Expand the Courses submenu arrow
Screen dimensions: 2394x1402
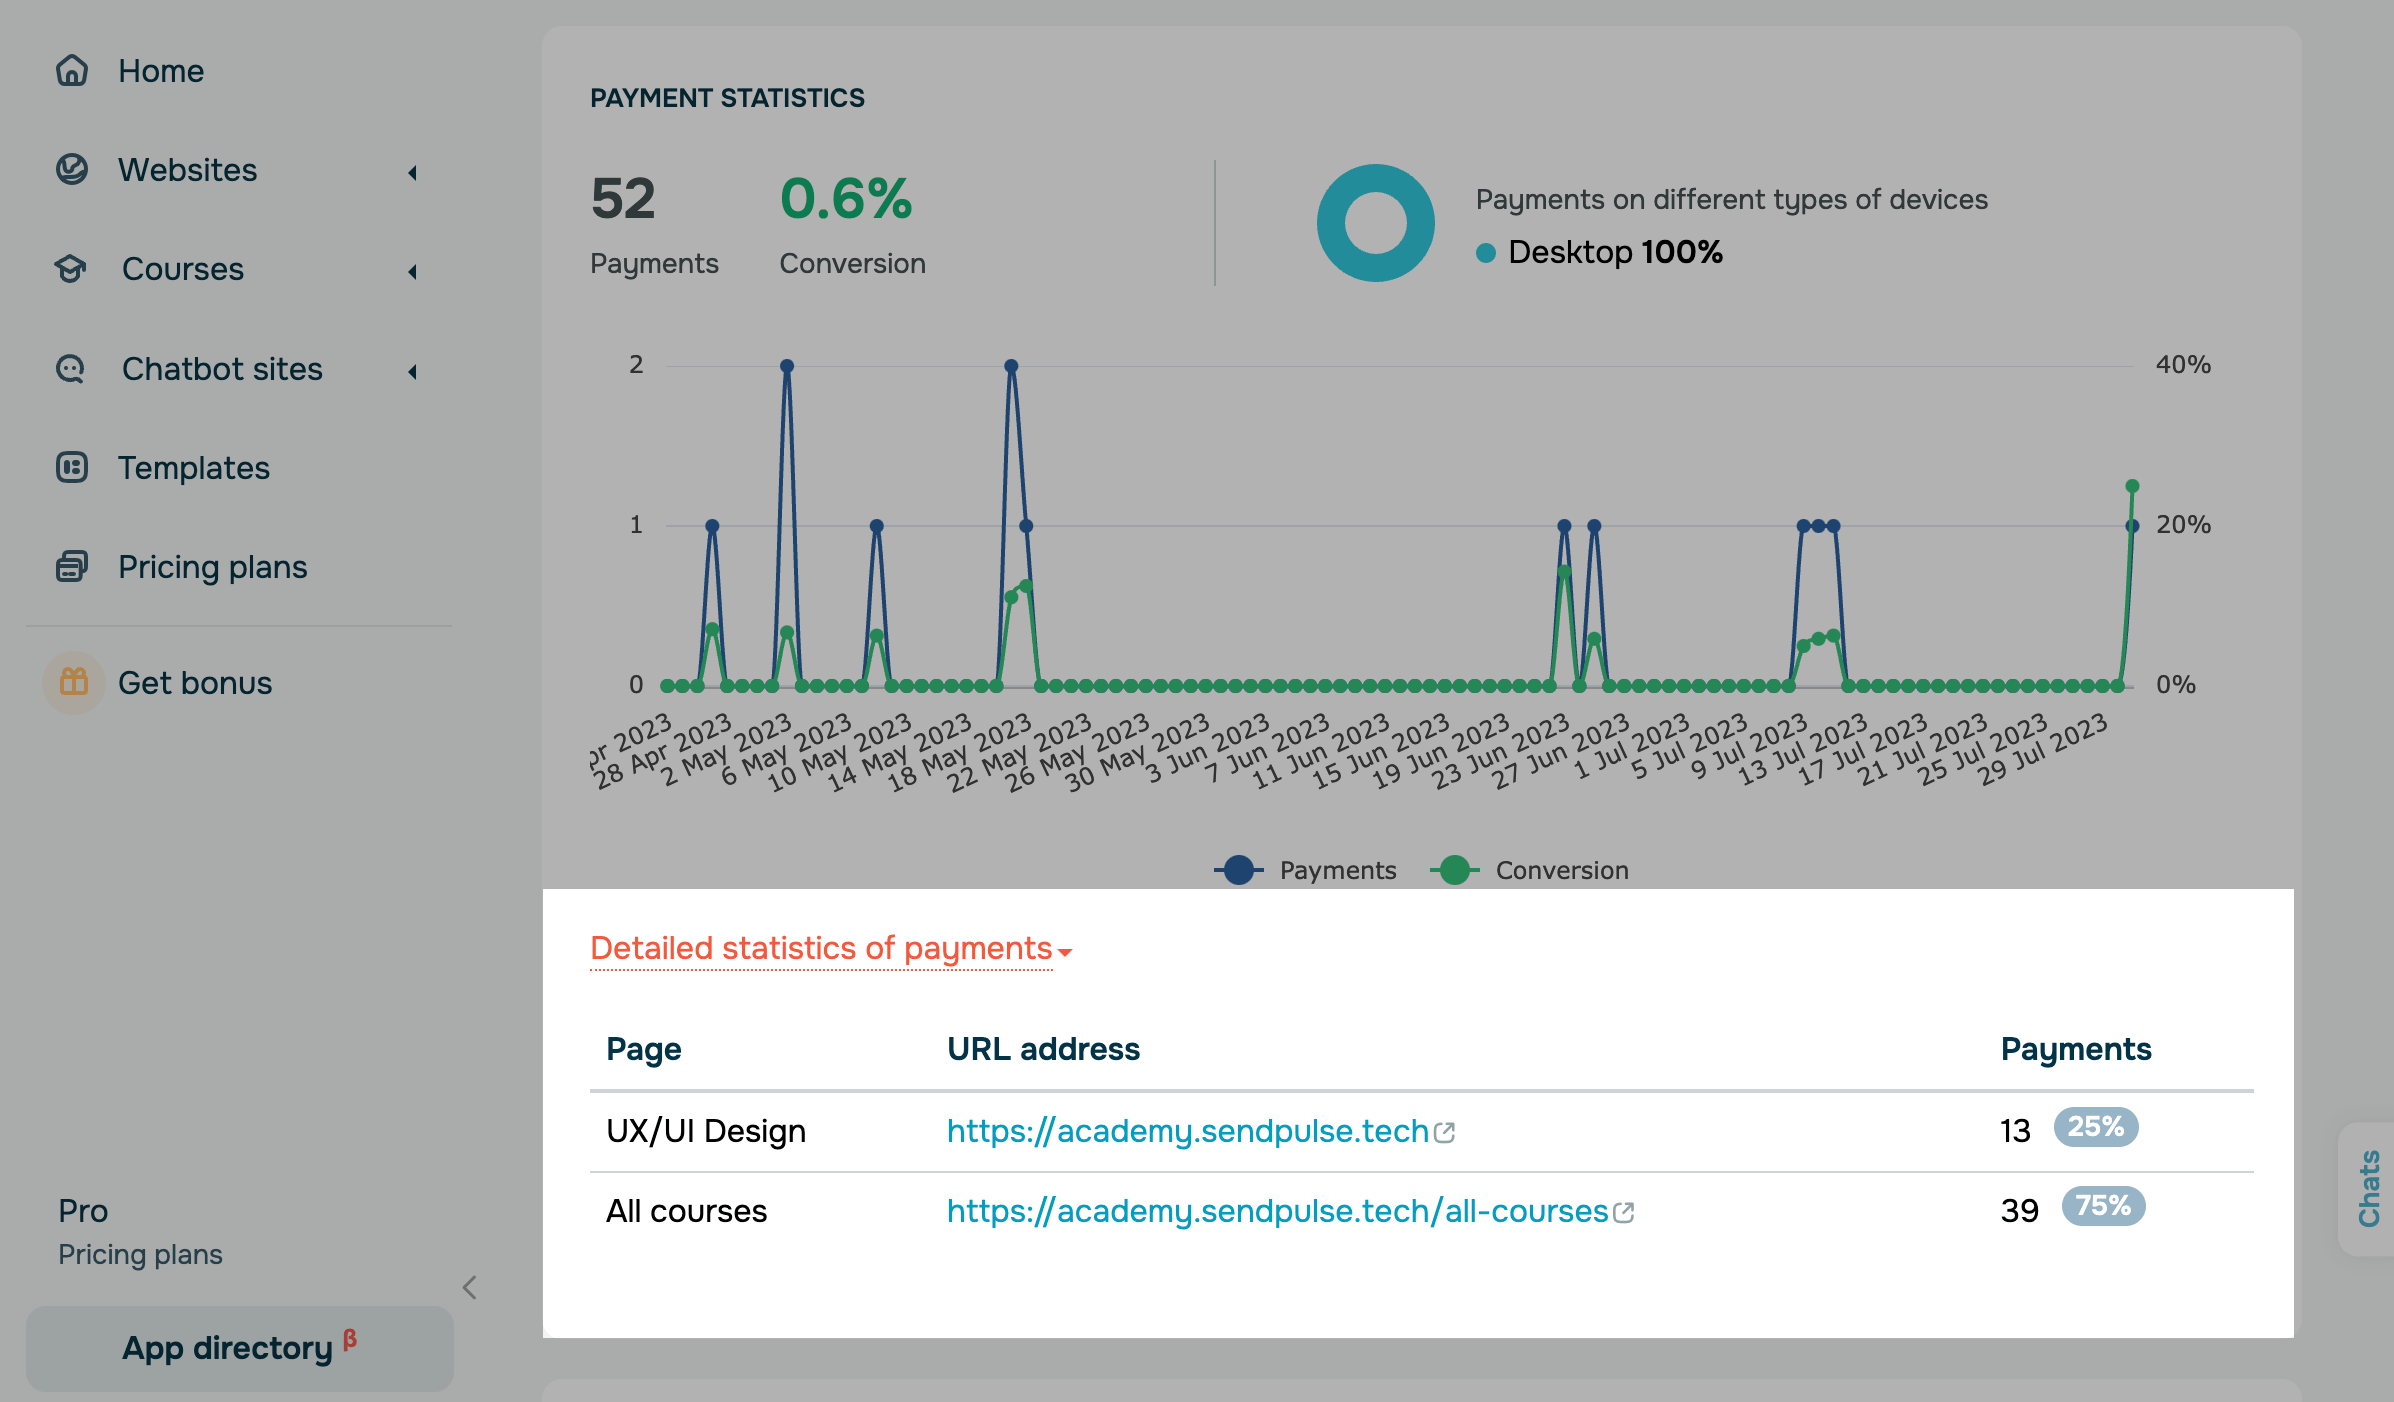click(412, 272)
